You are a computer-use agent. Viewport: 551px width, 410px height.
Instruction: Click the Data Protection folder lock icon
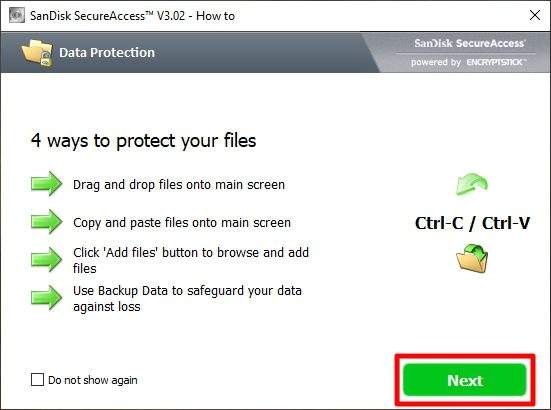tap(37, 53)
